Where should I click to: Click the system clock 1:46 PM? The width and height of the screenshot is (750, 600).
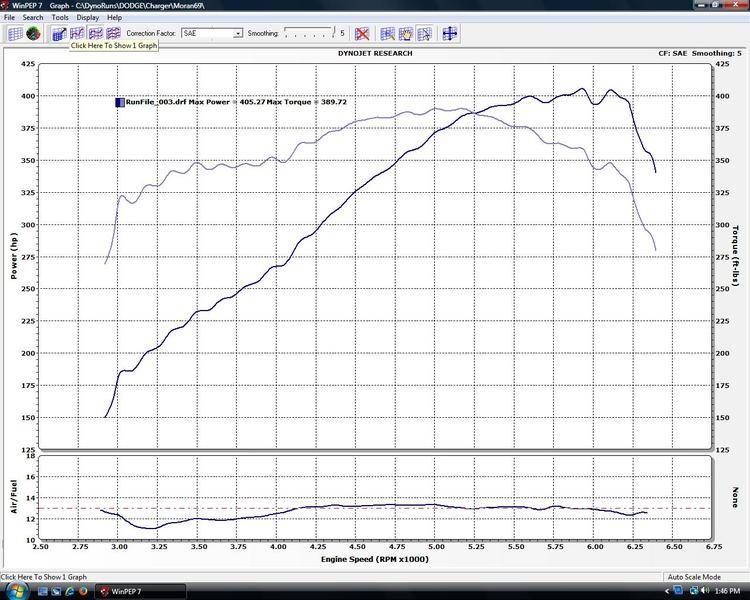click(x=729, y=591)
